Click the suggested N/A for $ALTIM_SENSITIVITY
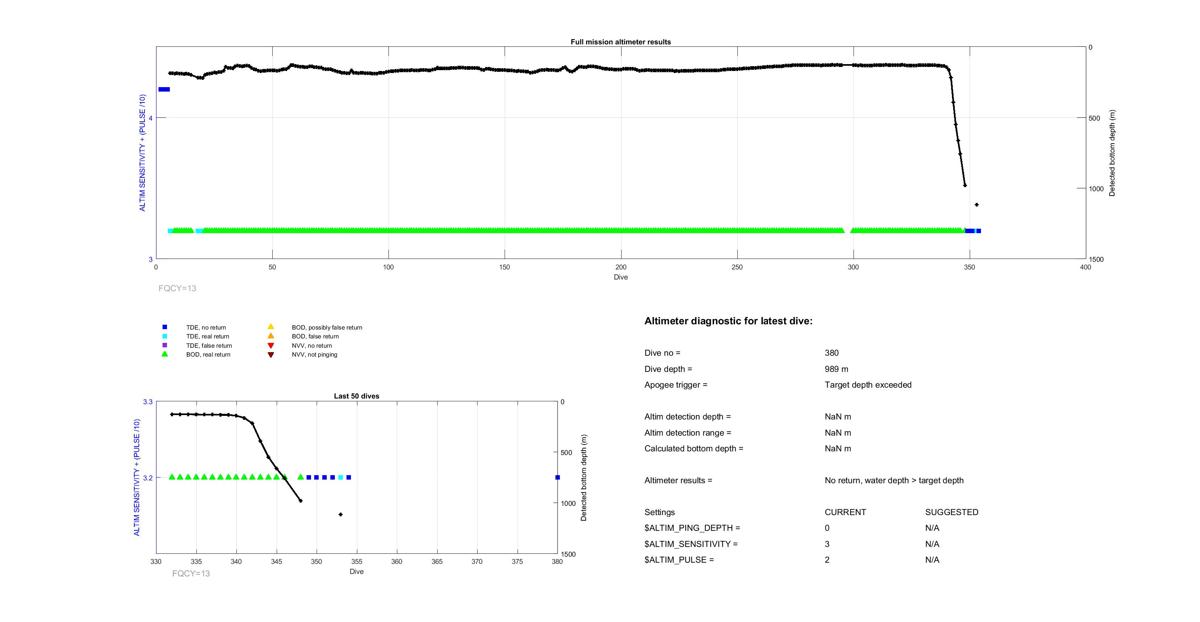Screen dimensions: 1200x622 tap(933, 544)
